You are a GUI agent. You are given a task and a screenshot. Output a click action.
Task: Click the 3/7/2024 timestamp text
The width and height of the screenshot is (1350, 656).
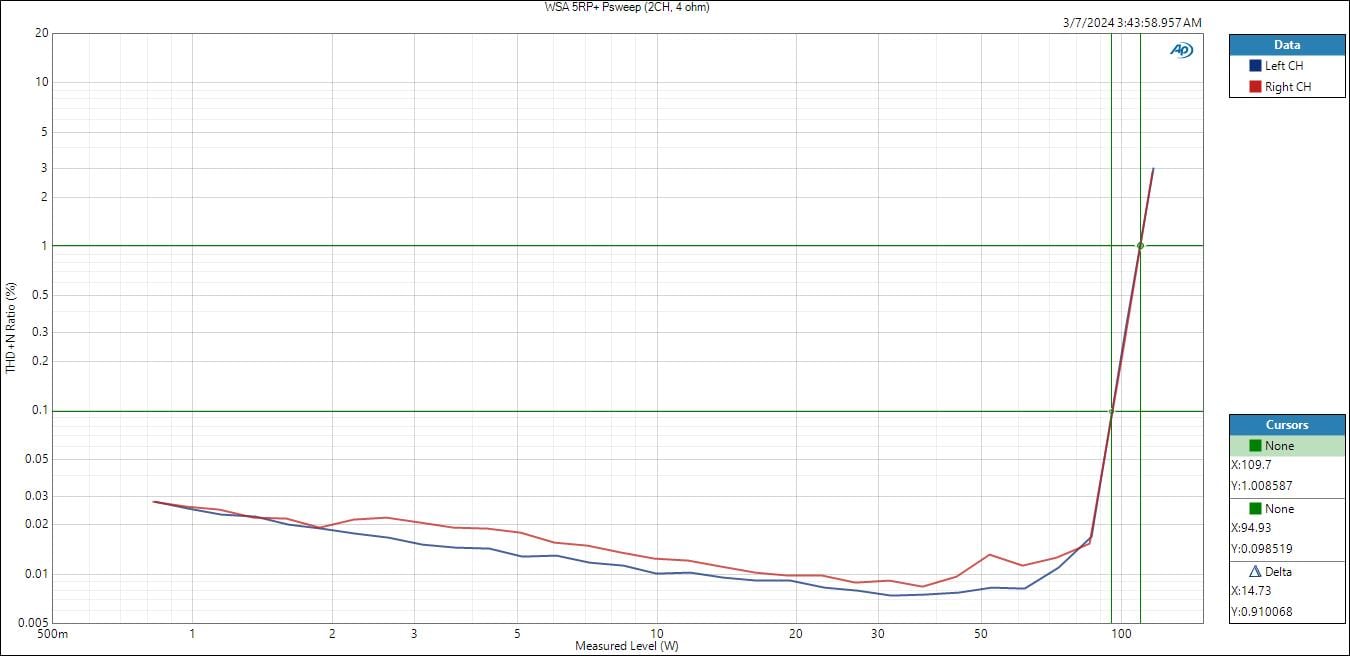pos(1132,22)
